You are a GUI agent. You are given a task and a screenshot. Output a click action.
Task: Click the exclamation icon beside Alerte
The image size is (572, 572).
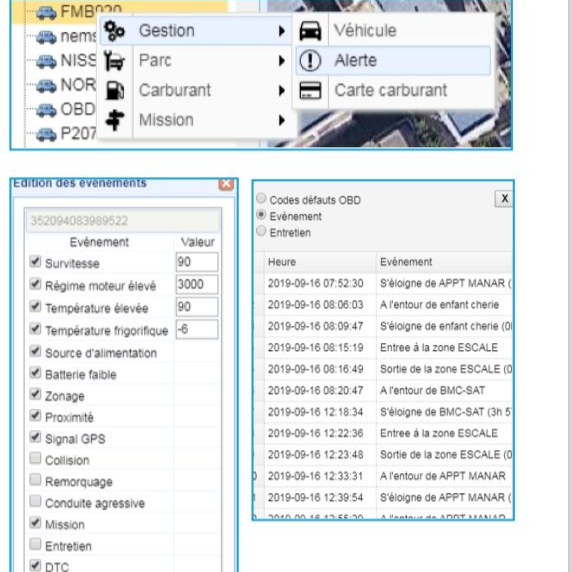pos(310,61)
